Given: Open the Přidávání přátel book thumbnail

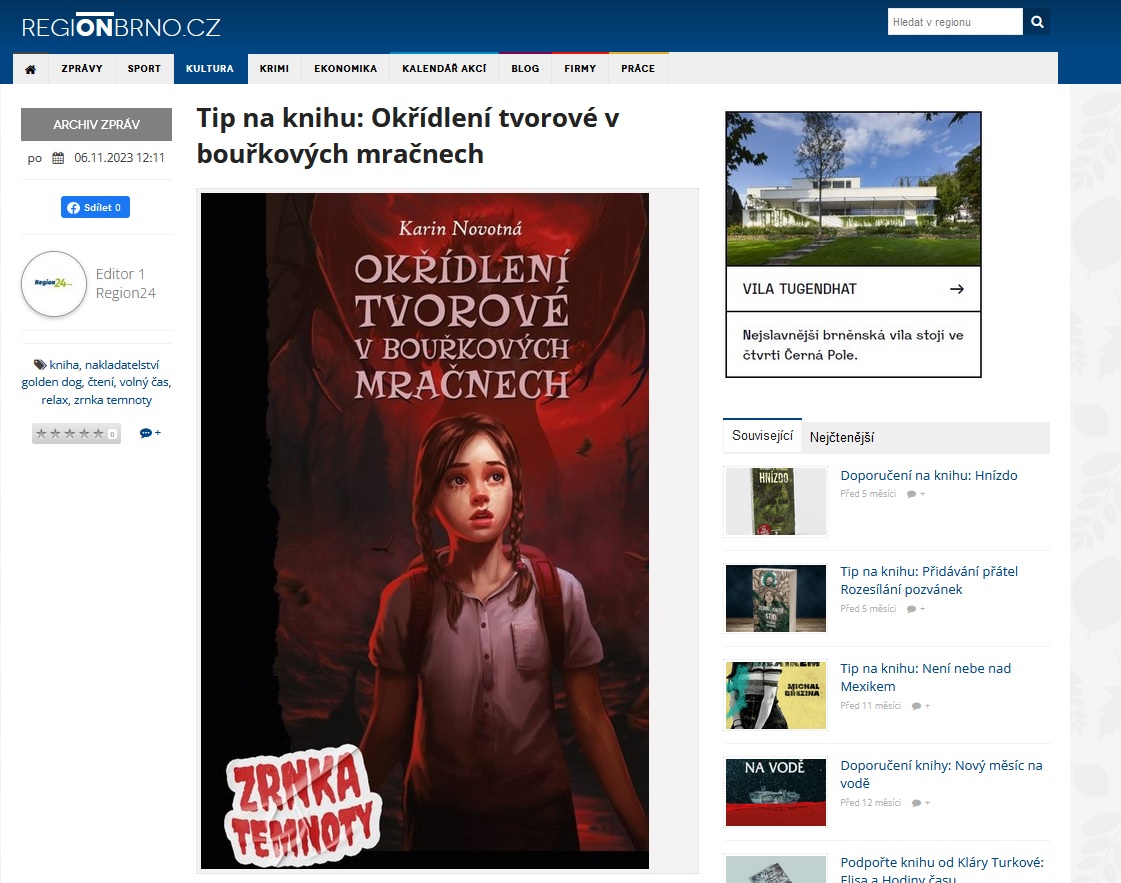Looking at the screenshot, I should click(x=776, y=598).
